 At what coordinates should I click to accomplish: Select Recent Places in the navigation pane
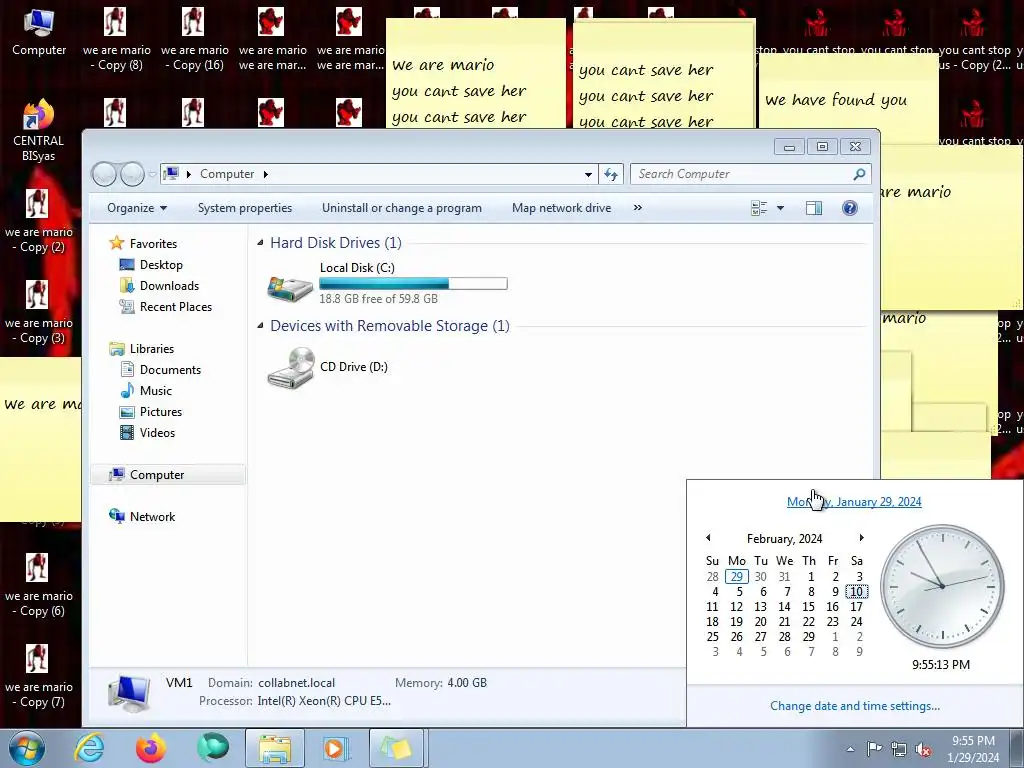tap(176, 307)
